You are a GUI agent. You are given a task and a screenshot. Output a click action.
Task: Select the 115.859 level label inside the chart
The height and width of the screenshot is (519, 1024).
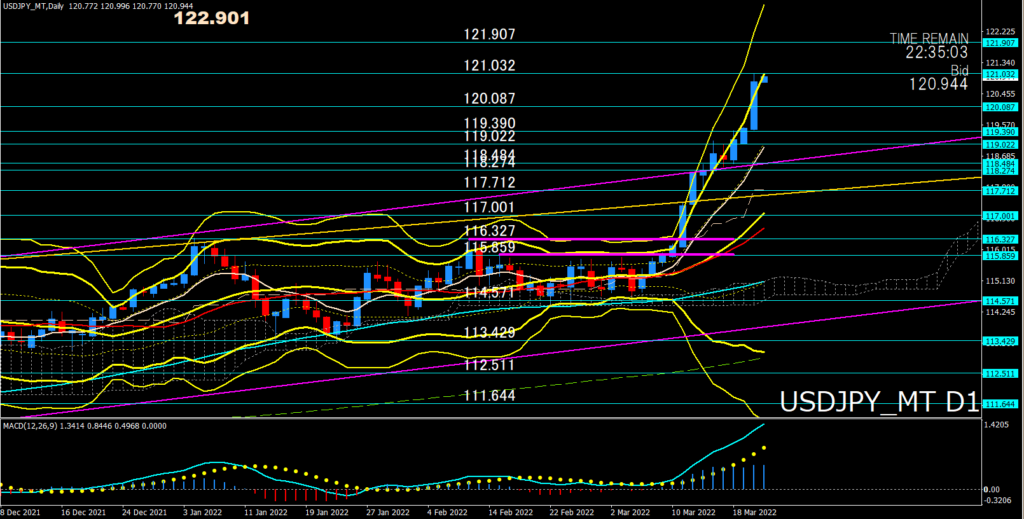490,248
